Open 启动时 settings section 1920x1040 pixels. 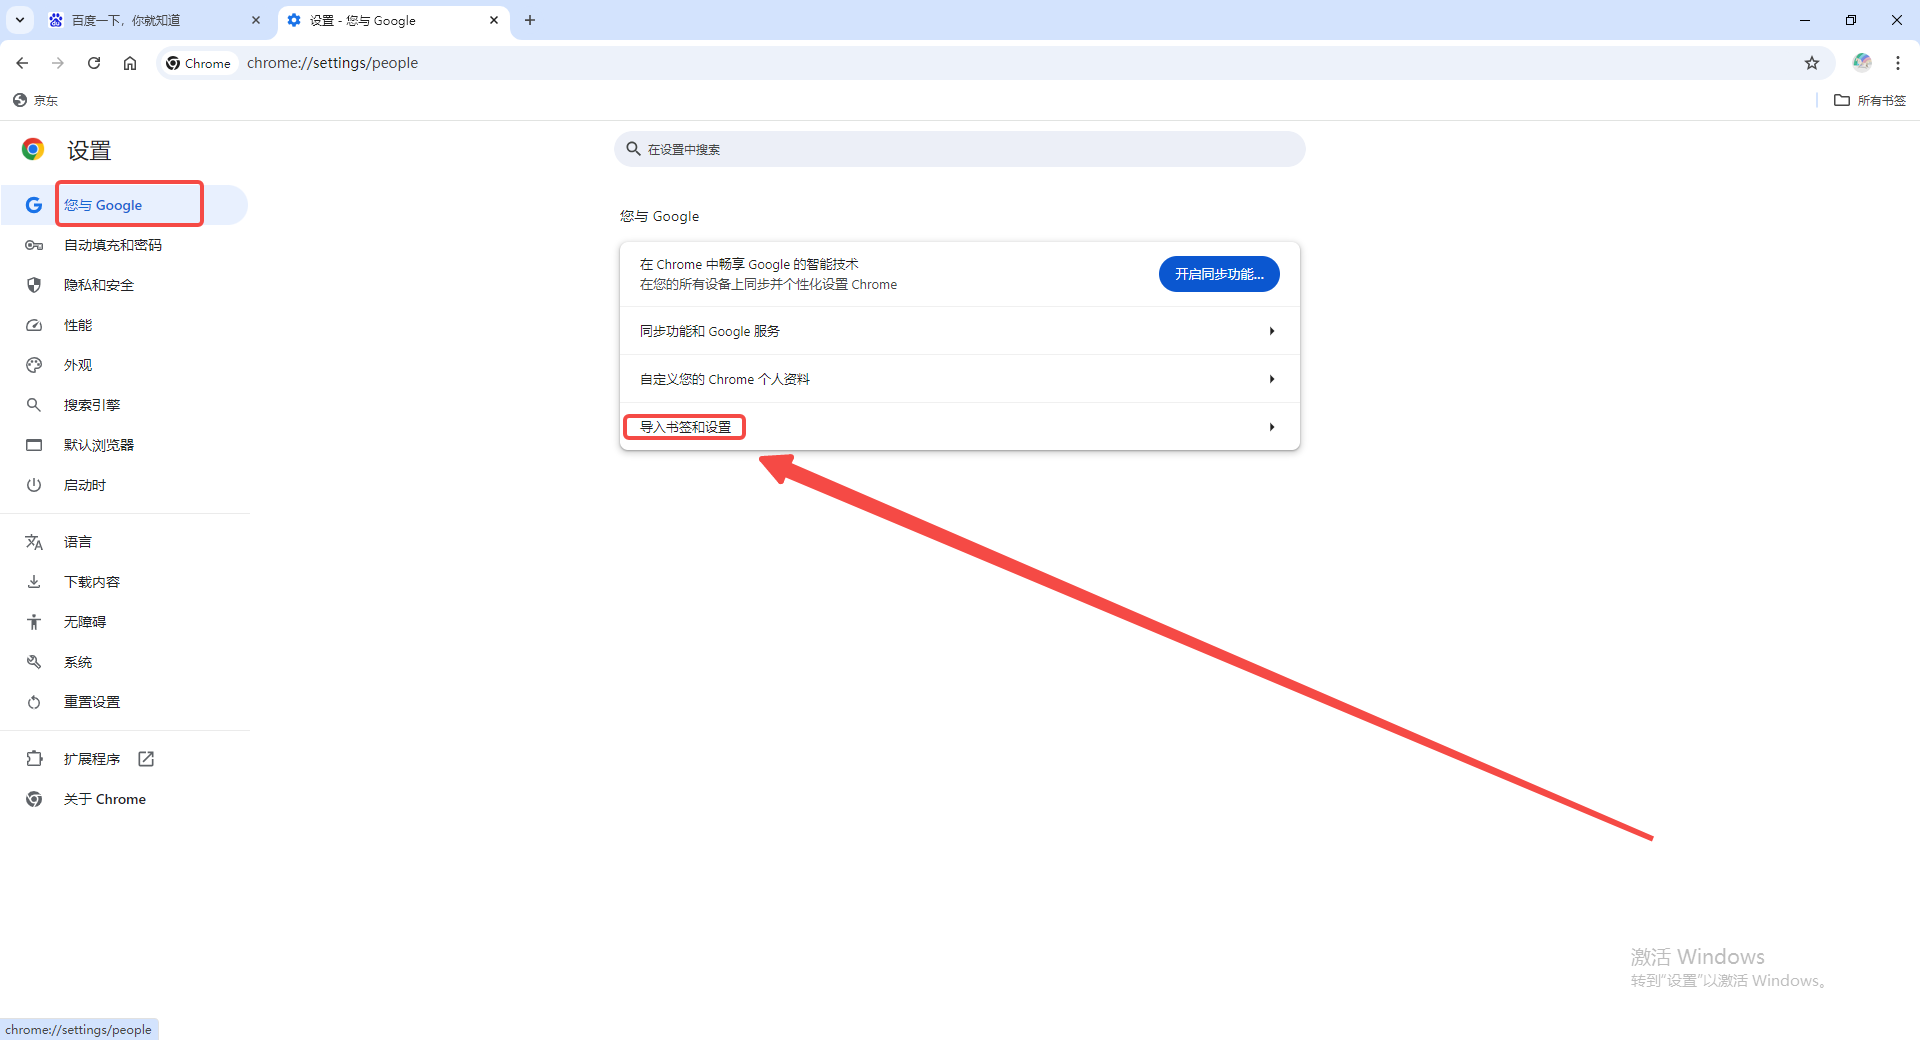point(125,485)
